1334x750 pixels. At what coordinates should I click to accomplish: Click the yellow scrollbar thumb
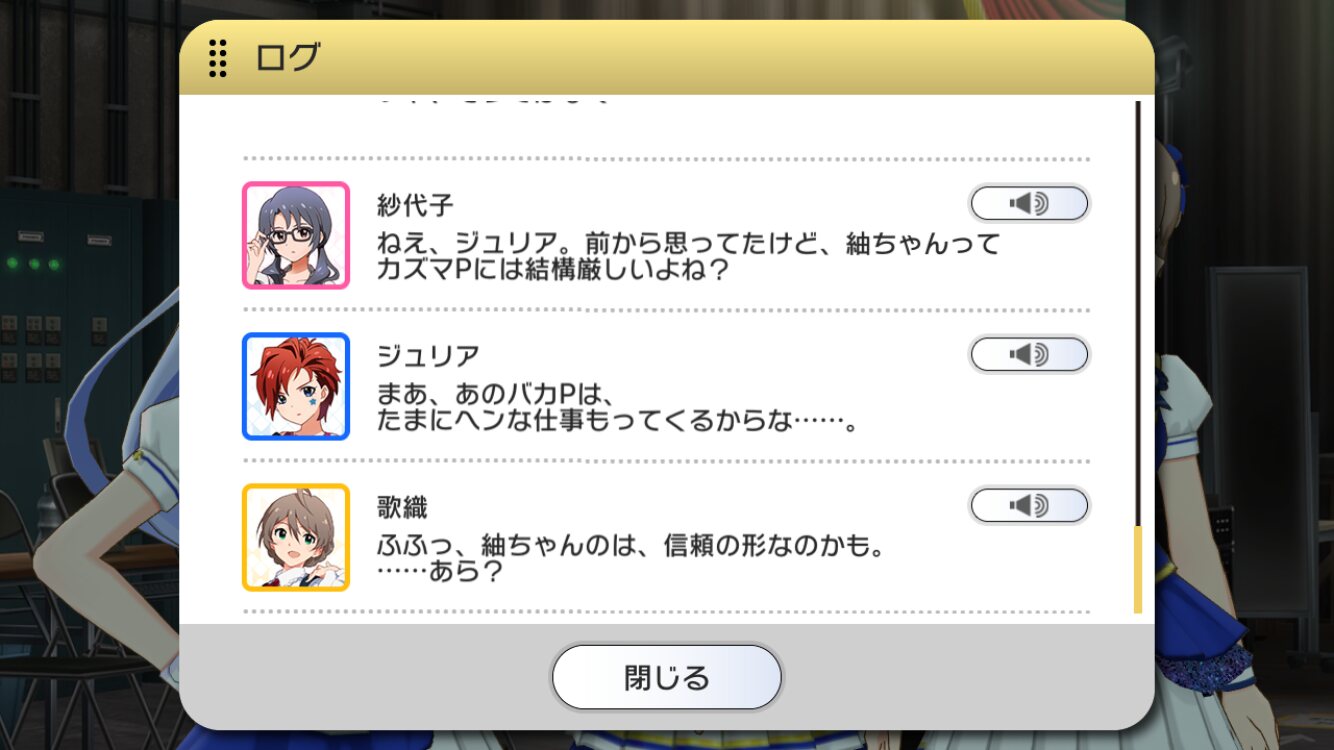coord(1137,569)
